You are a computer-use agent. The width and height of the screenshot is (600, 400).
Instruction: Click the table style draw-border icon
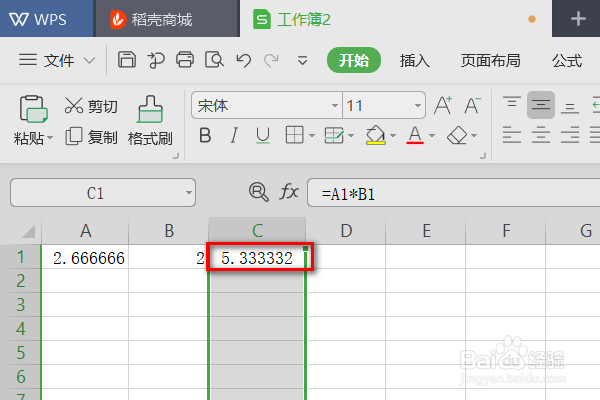334,135
